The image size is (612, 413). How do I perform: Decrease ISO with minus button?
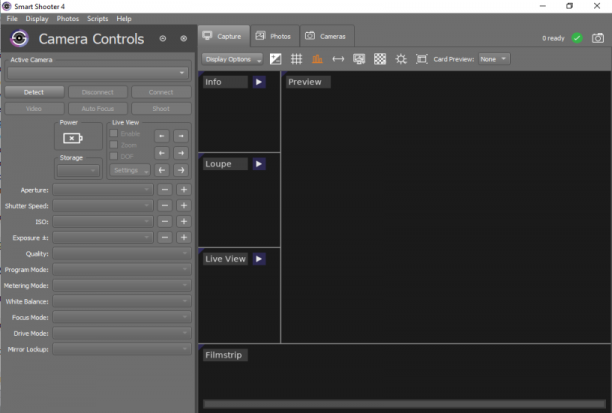(x=165, y=222)
